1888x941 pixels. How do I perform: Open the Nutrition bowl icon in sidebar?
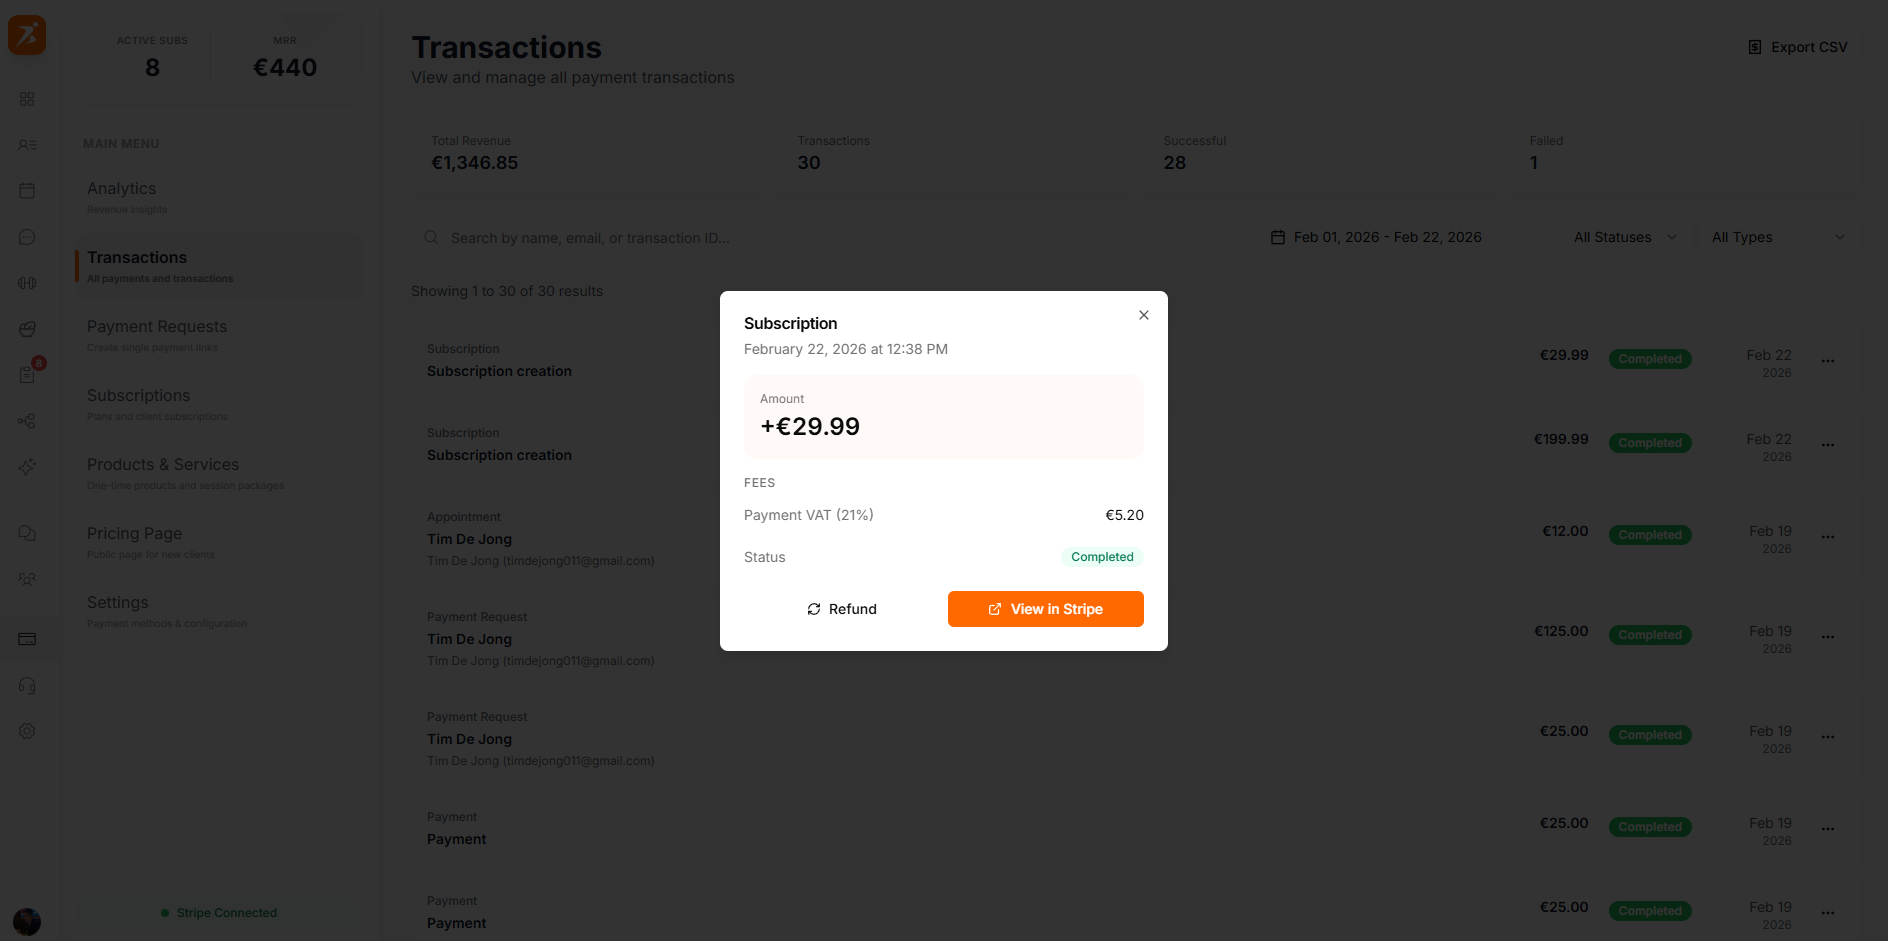click(27, 329)
